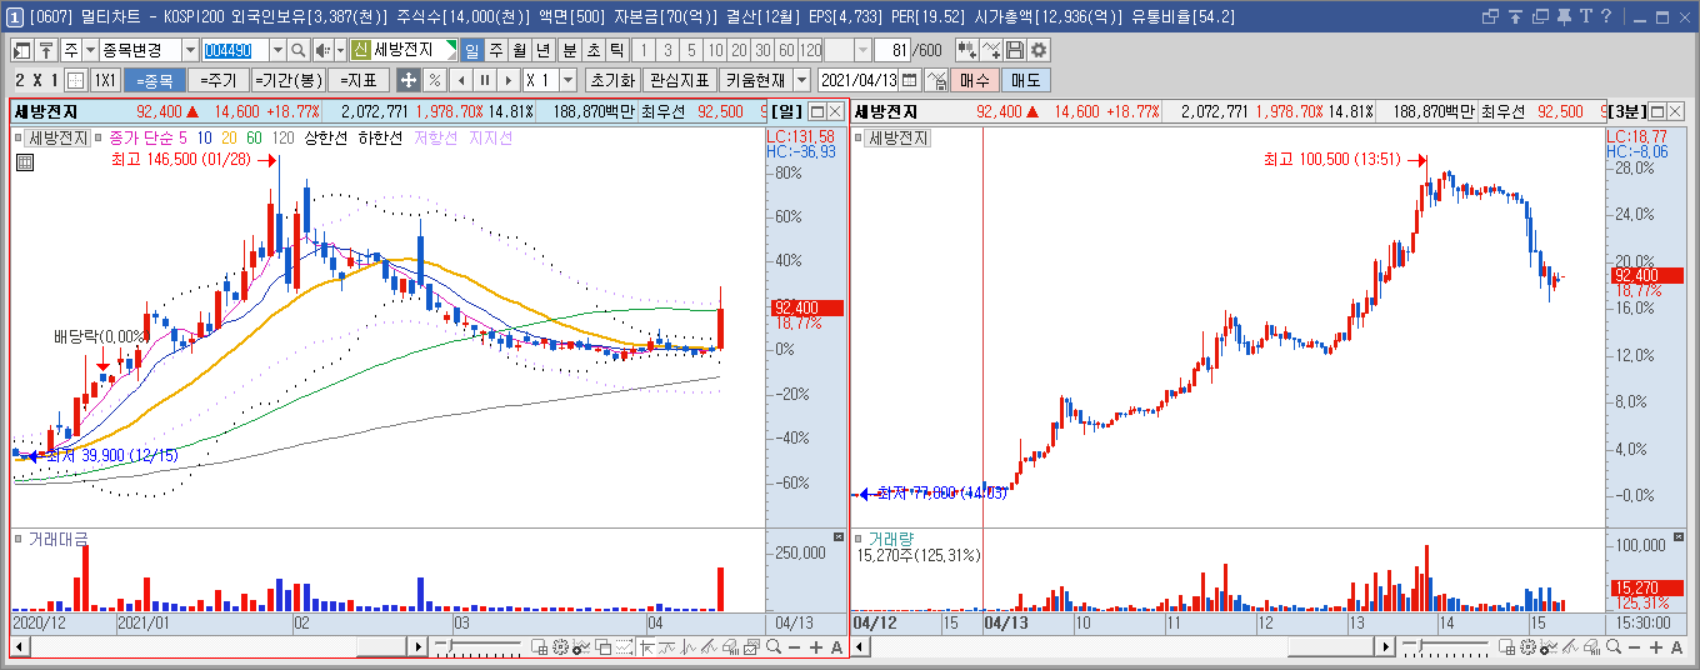Open the speaker icon dropdown arrow
Screen dimensions: 1700x670
tap(340, 50)
